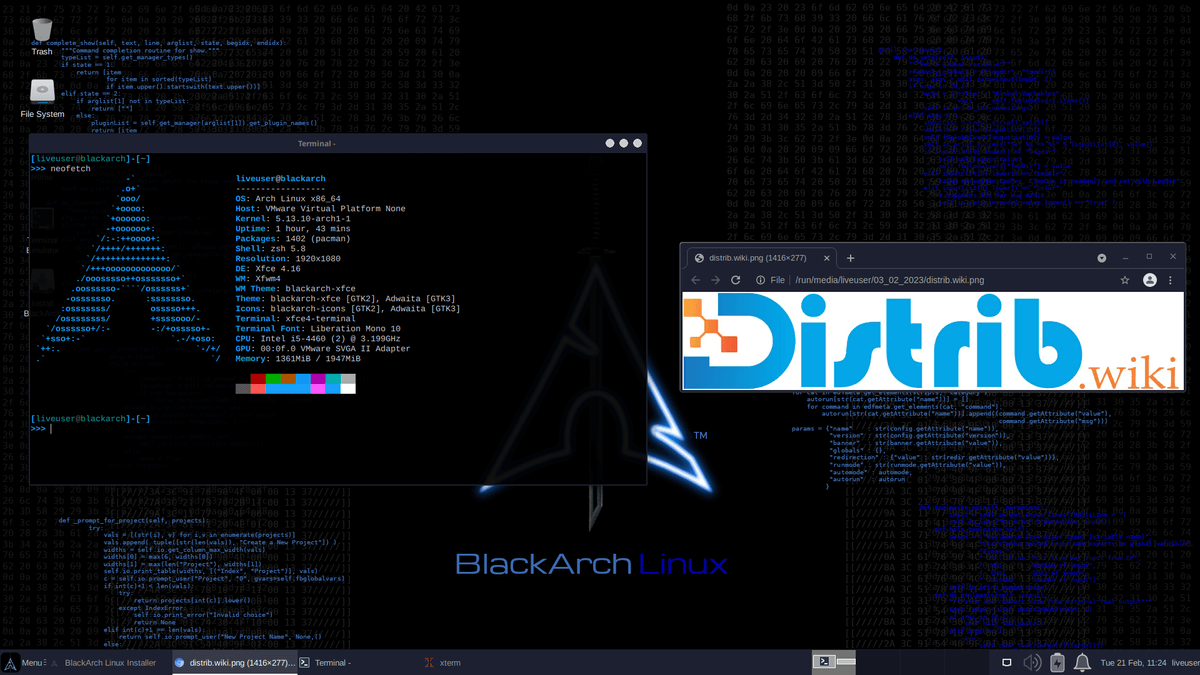The height and width of the screenshot is (675, 1200).
Task: Click the 'Terminal Font: Liberation Mono 10' line
Action: coord(318,329)
